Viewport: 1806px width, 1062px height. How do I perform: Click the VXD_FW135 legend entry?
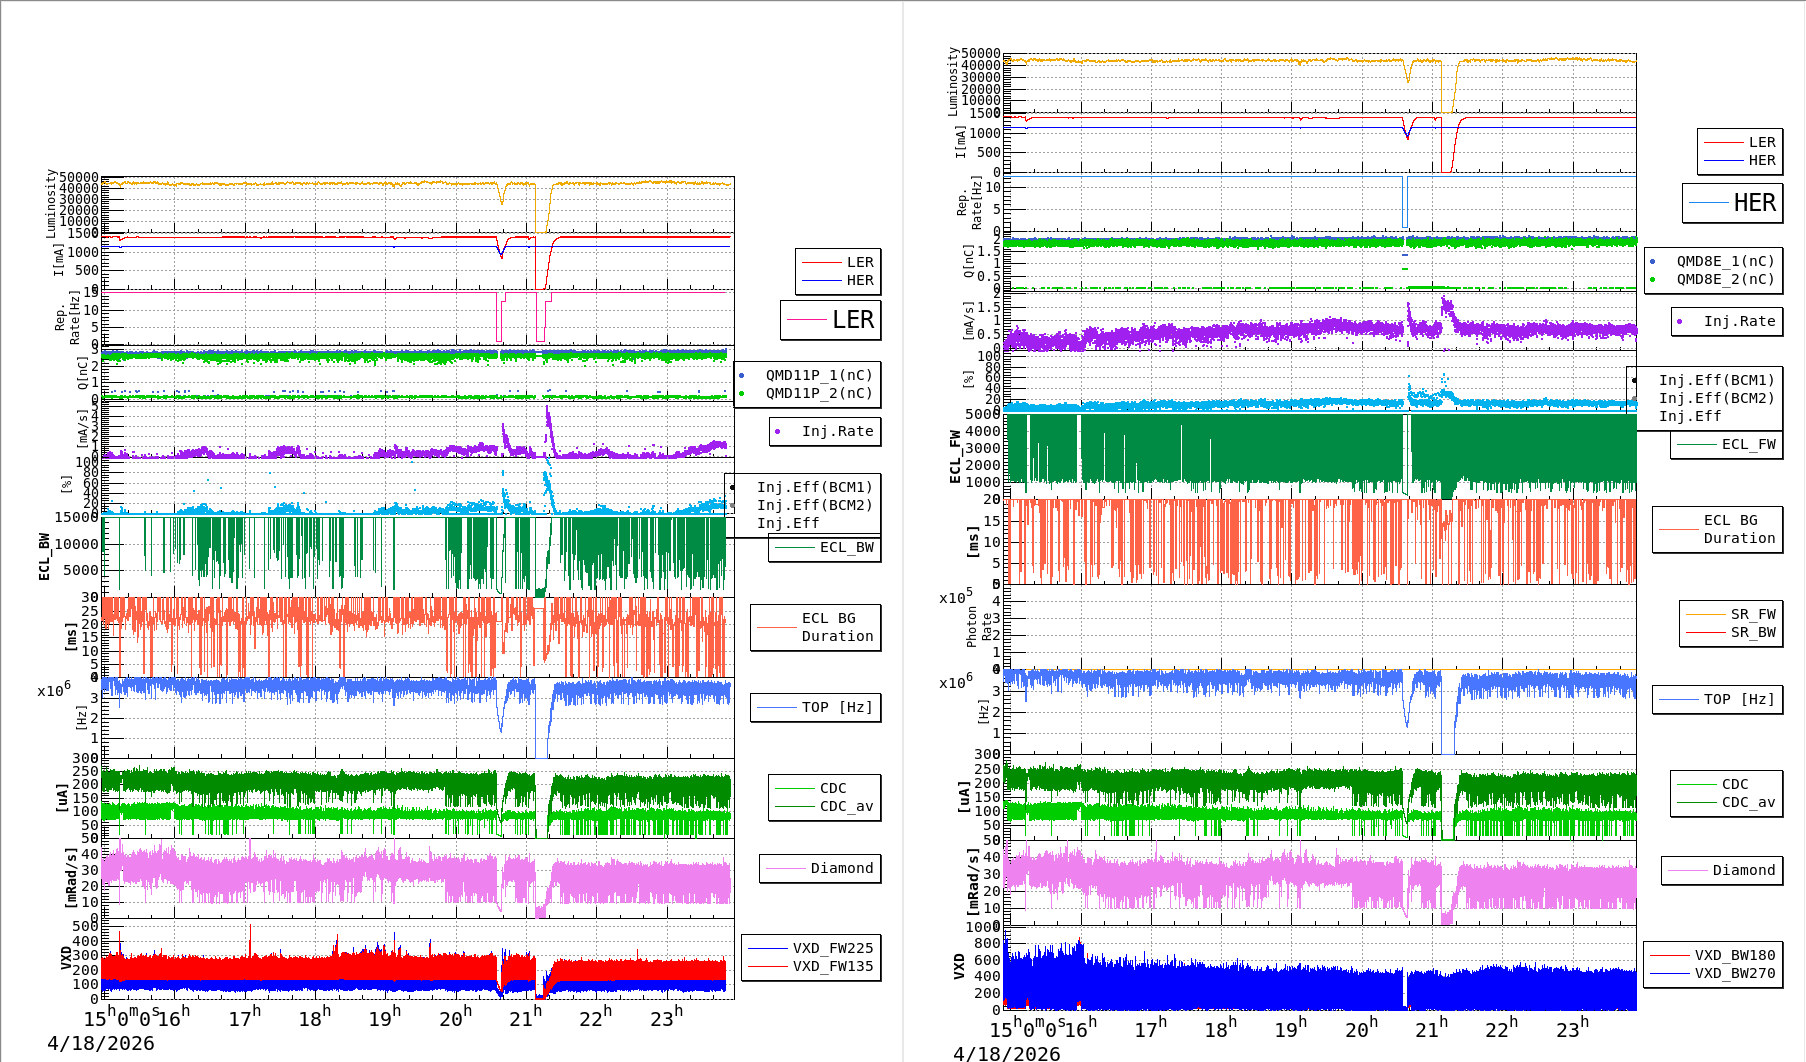pyautogui.click(x=832, y=966)
